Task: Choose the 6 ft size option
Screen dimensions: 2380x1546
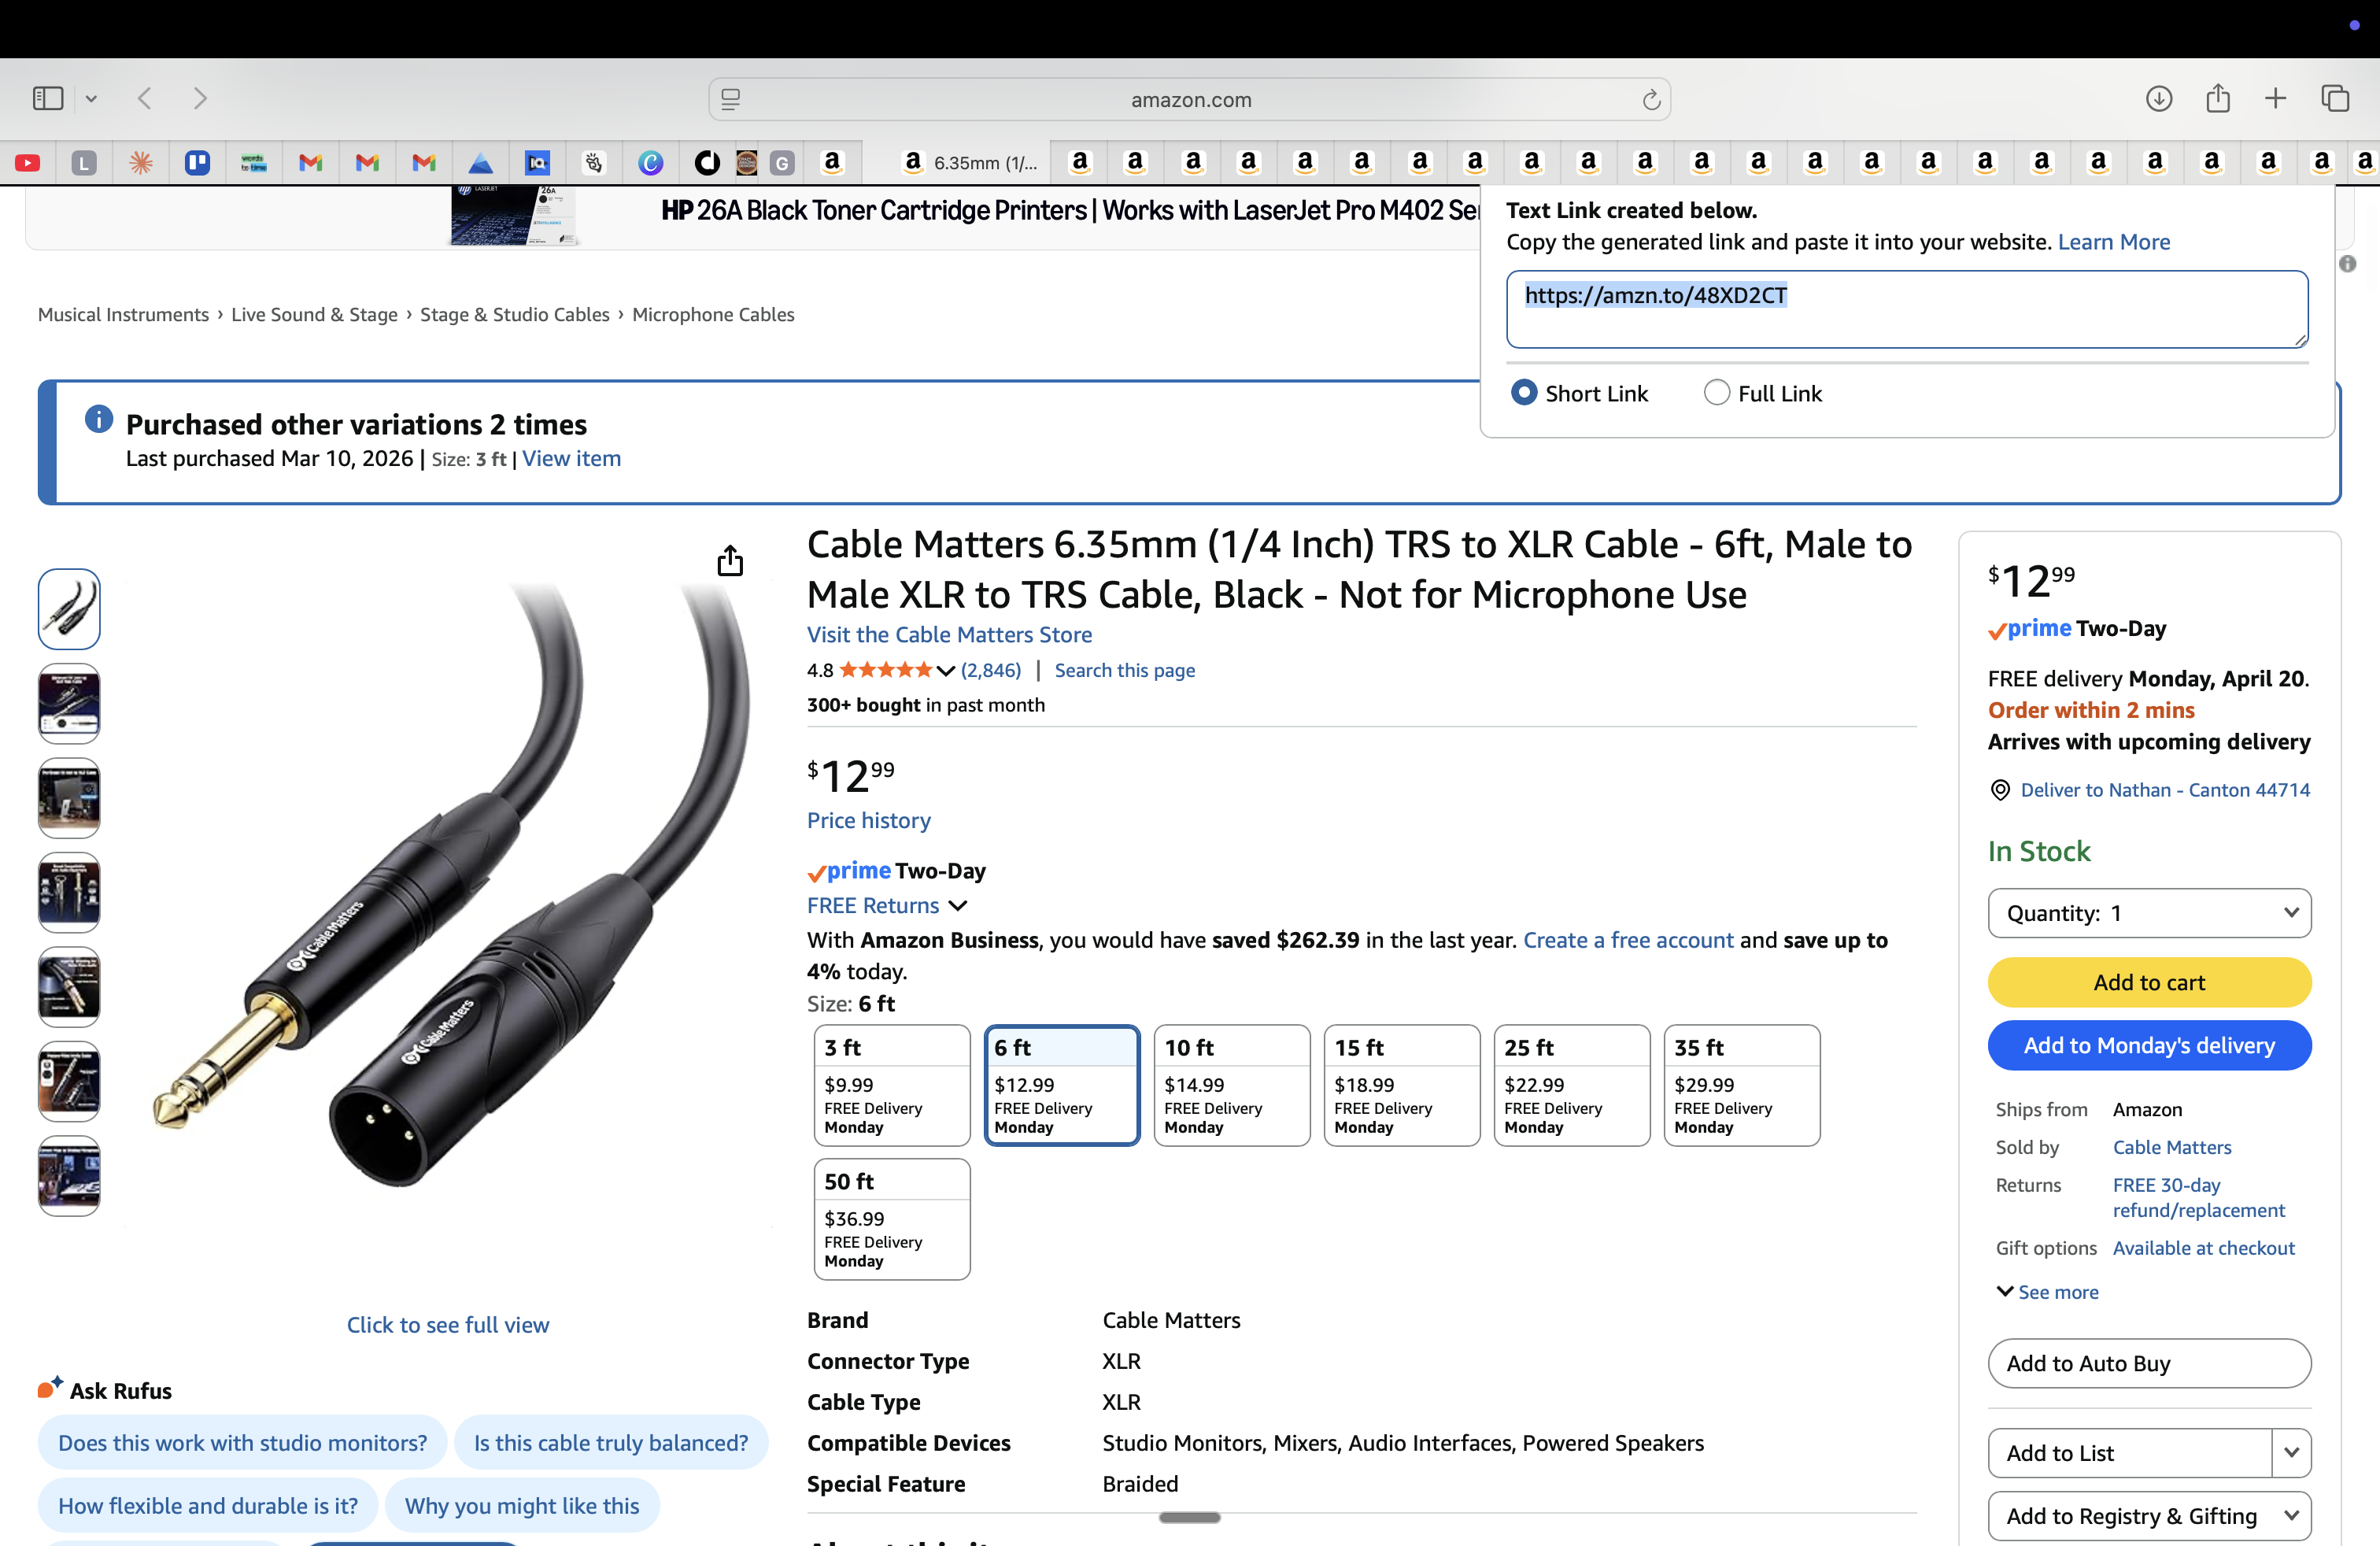Action: (1061, 1085)
